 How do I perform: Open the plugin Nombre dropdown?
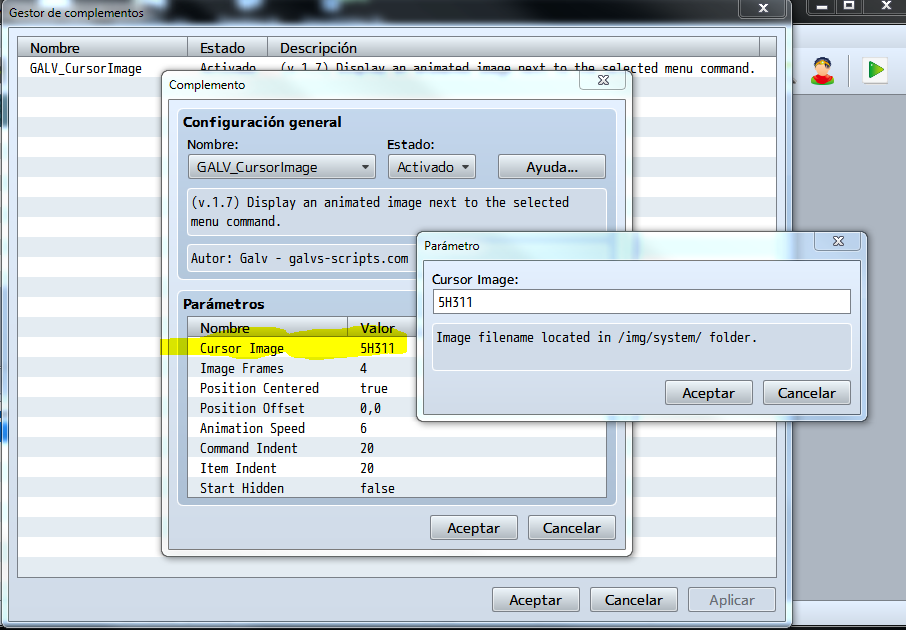tap(281, 166)
